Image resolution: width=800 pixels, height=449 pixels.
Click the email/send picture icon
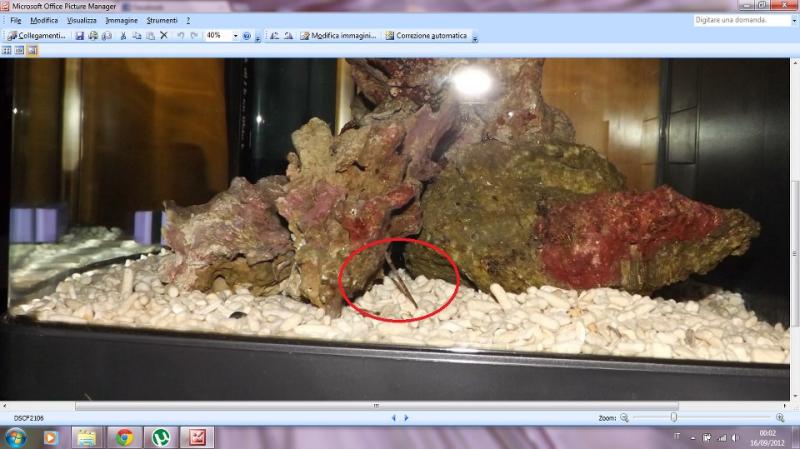pyautogui.click(x=107, y=36)
